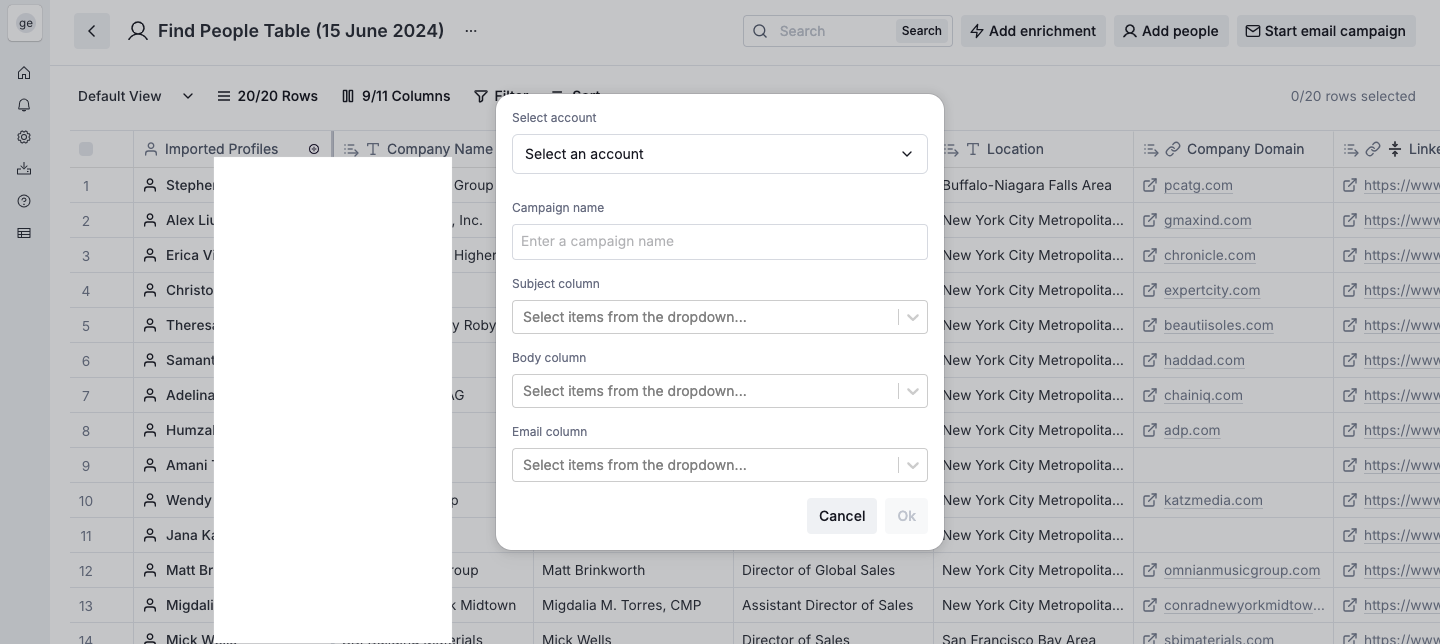This screenshot has width=1440, height=644.
Task: Open external link icon for pcatg.com
Action: click(x=1150, y=185)
